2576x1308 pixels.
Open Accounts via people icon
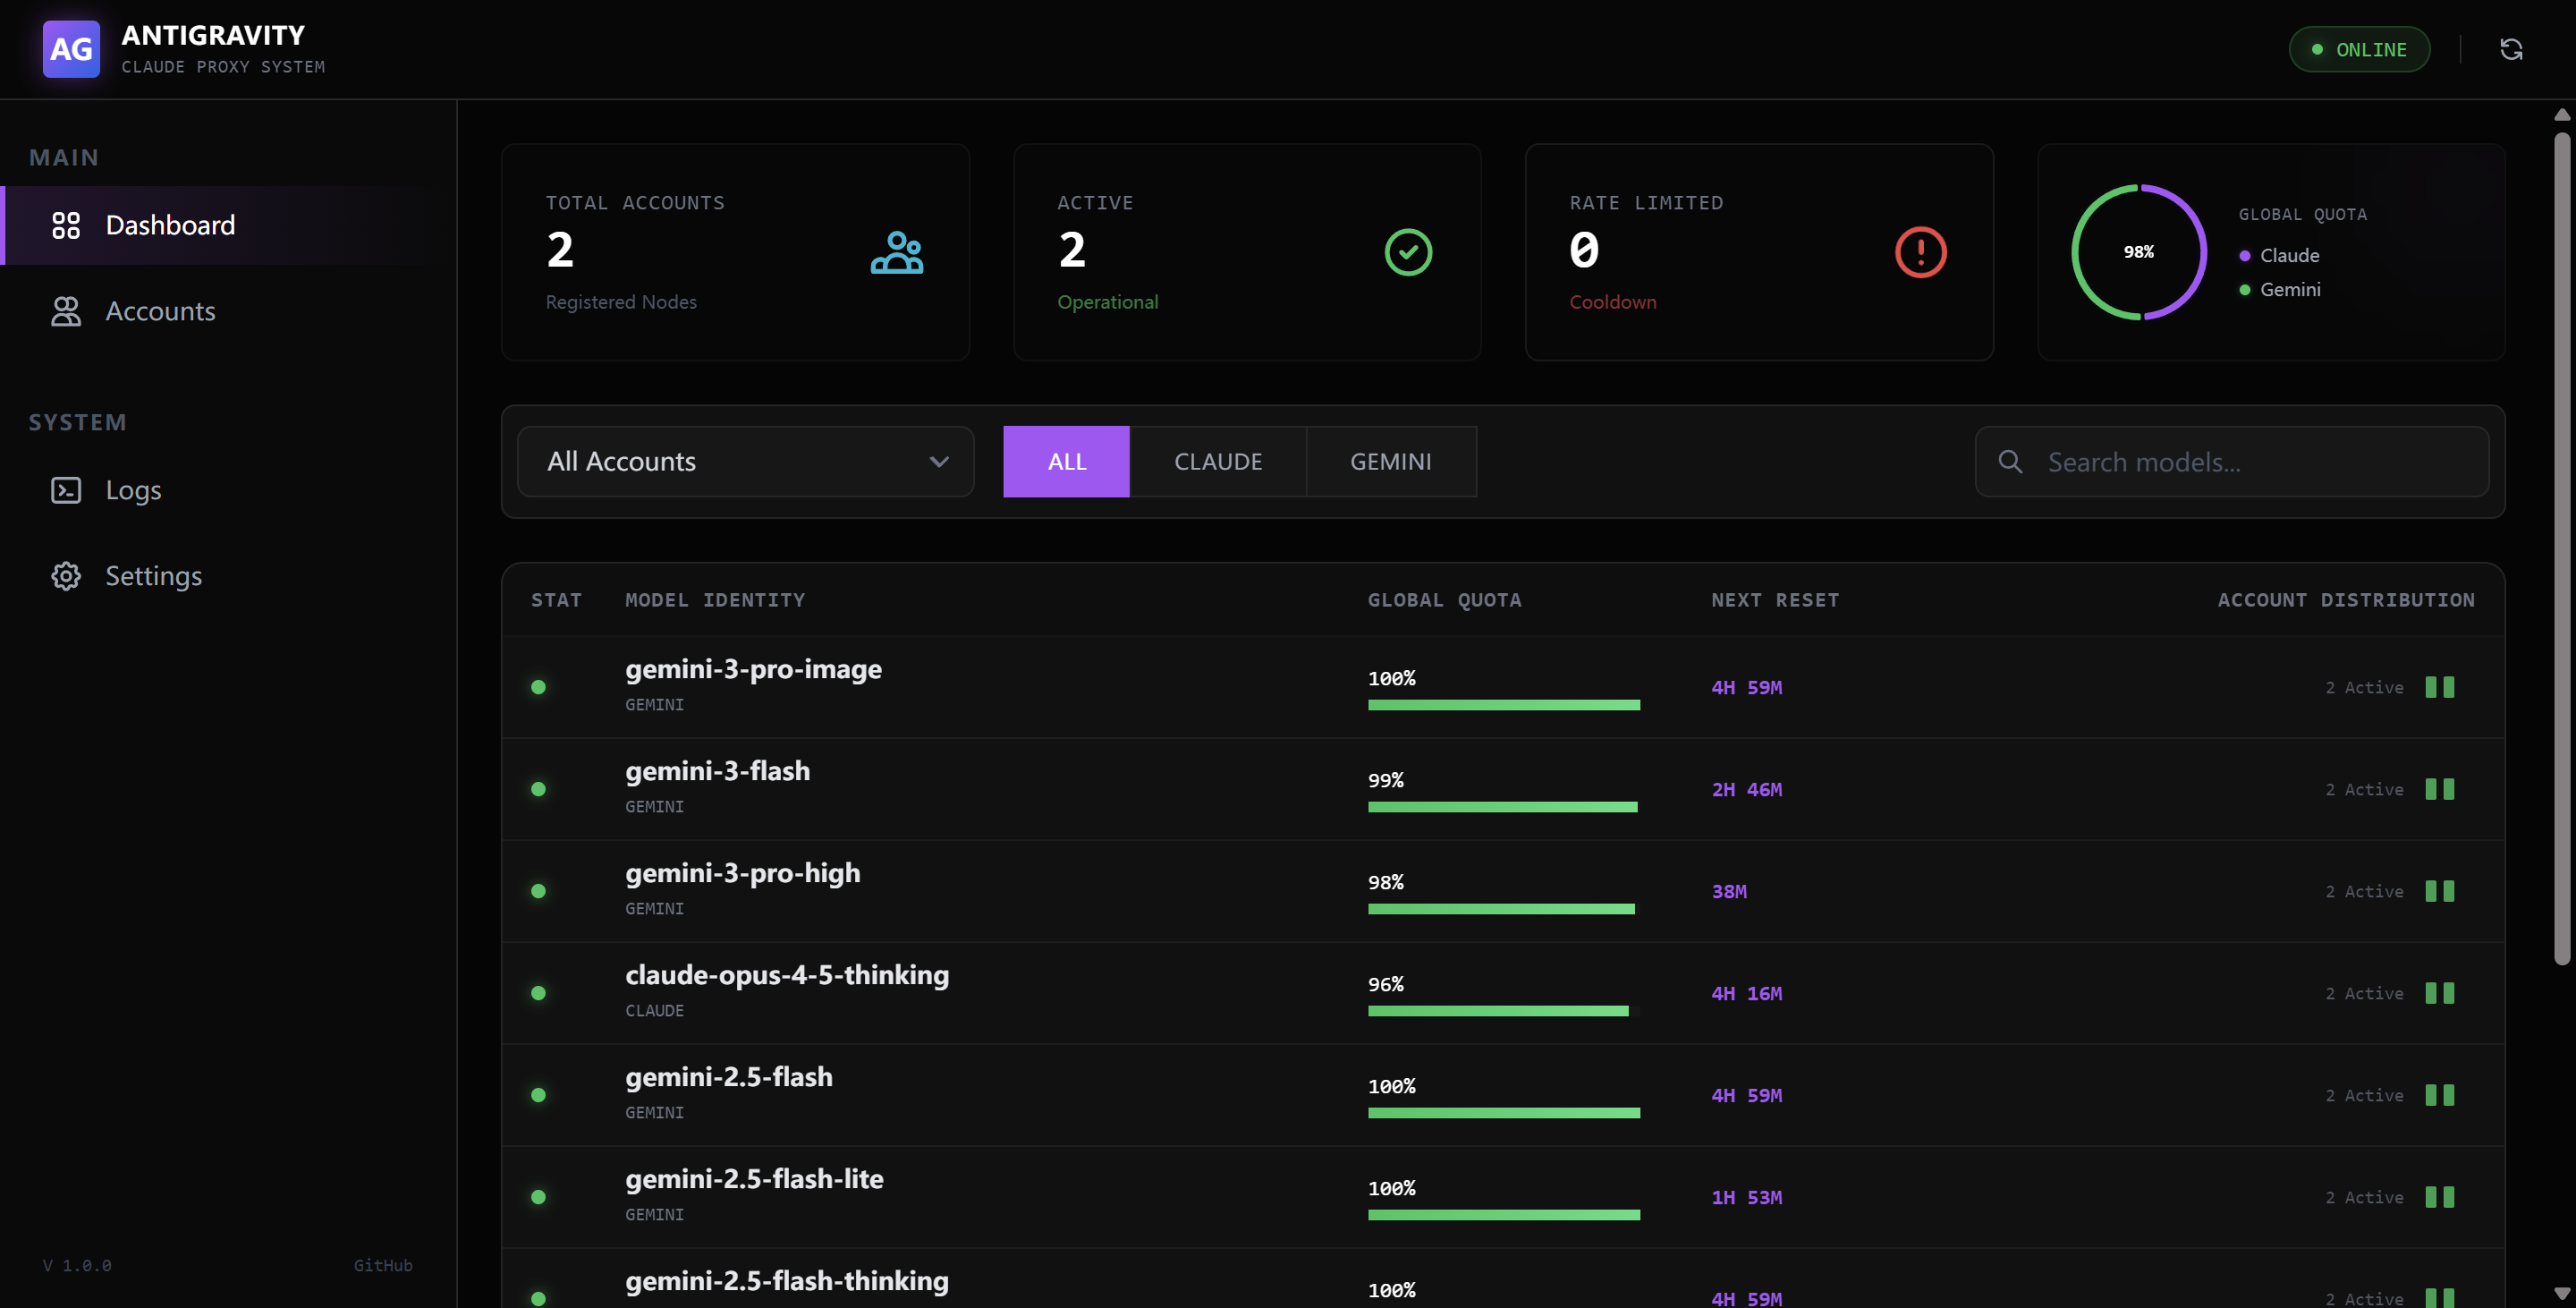pyautogui.click(x=66, y=311)
